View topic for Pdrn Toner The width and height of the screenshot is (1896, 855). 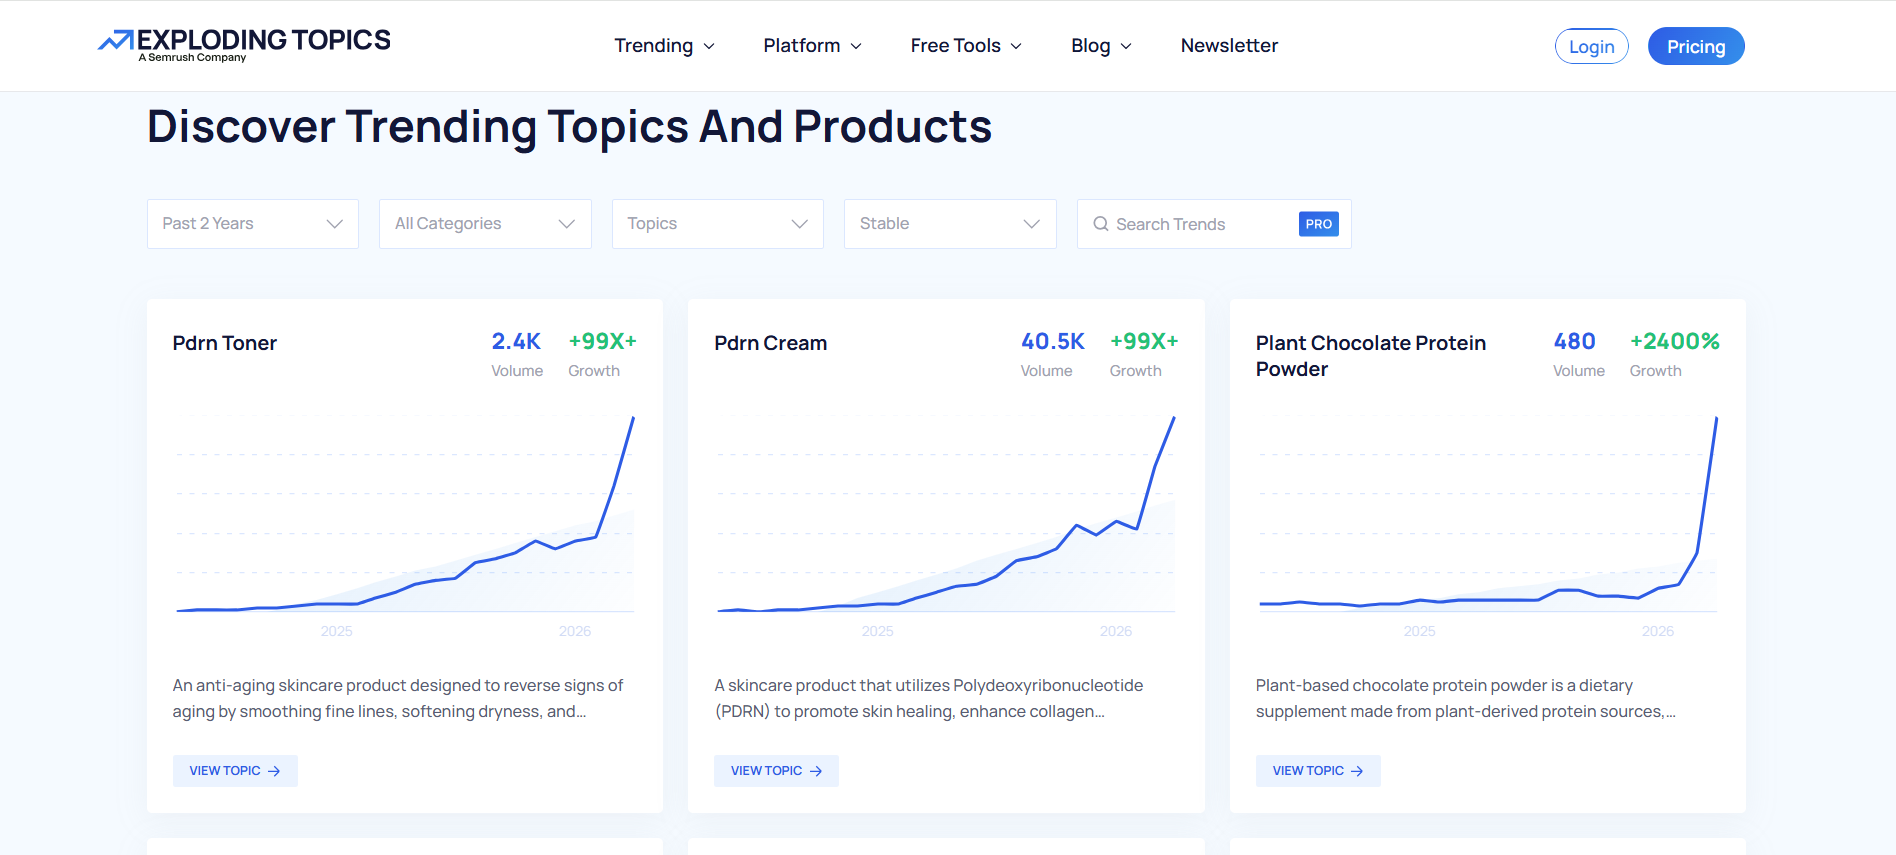[x=235, y=771]
